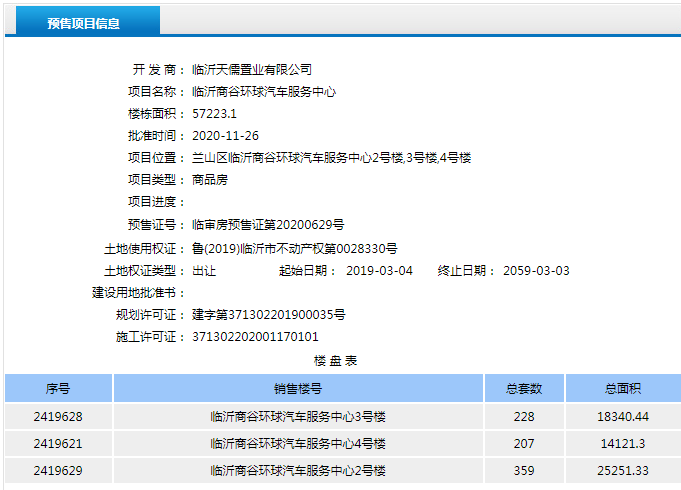This screenshot has height=490, width=681.
Task: Click the 预售证号 field label
Action: [x=156, y=225]
